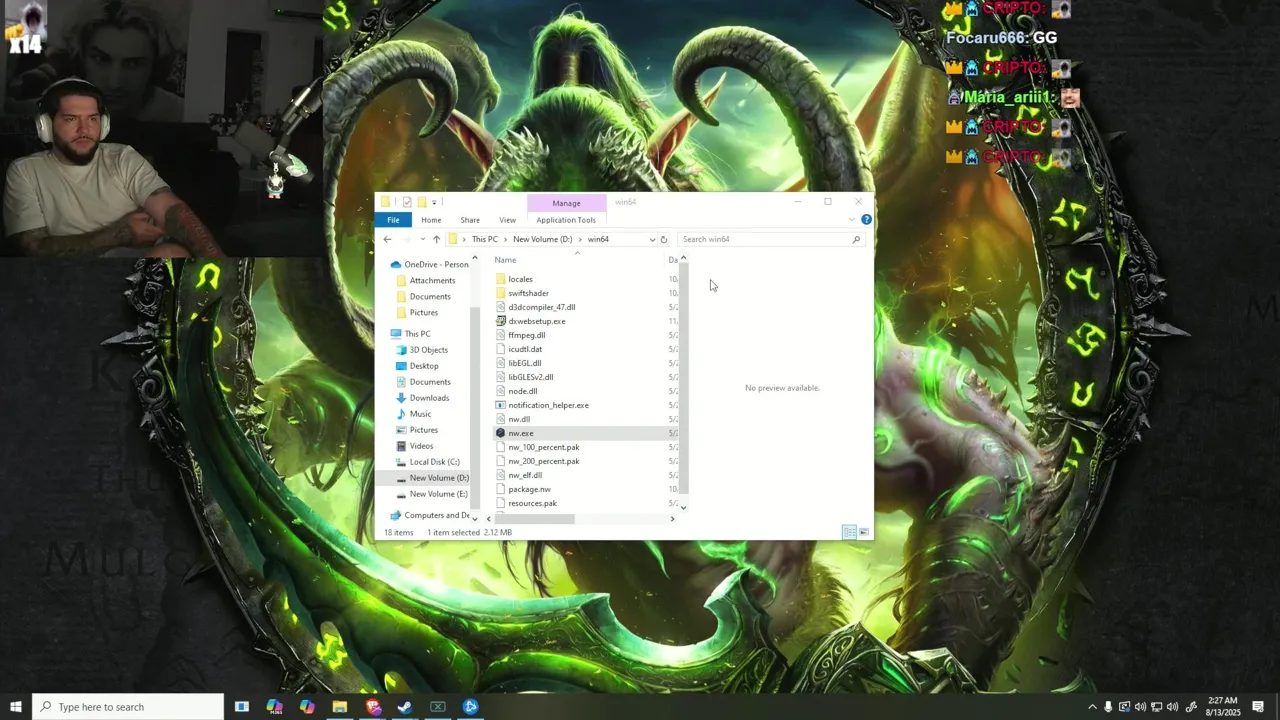Select the dxwebsetup.exe installer icon
This screenshot has height=720, width=1280.
[x=501, y=321]
